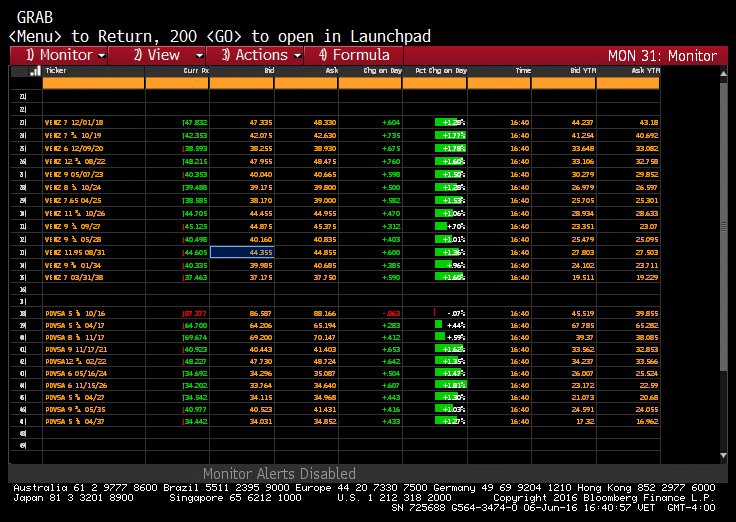Viewport: 736px width, 522px height.
Task: Select the VENZ 6 12/09/20 ticker
Action: click(74, 148)
